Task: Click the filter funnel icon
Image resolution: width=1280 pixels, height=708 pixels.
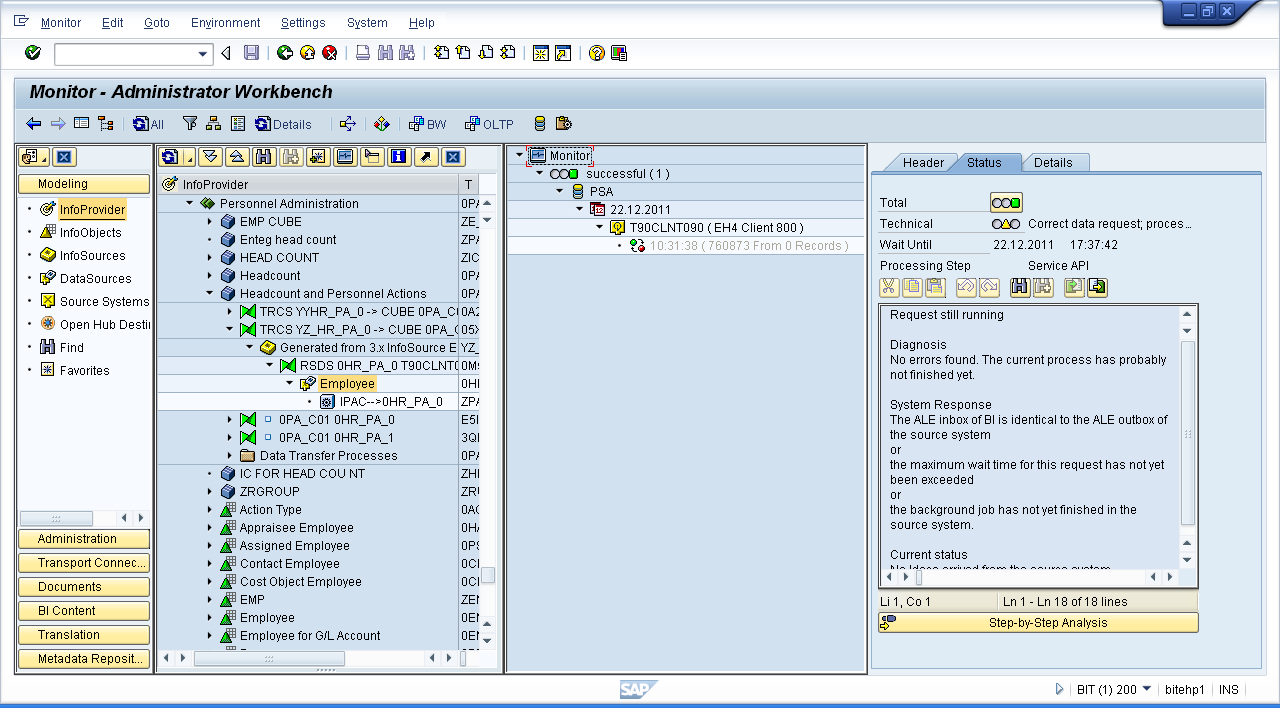Action: coord(190,124)
